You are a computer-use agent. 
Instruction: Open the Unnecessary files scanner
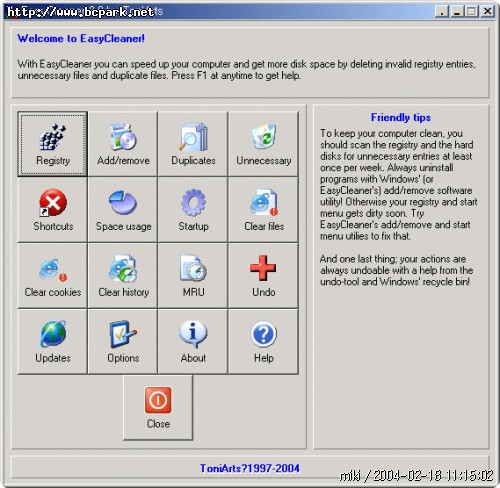263,144
